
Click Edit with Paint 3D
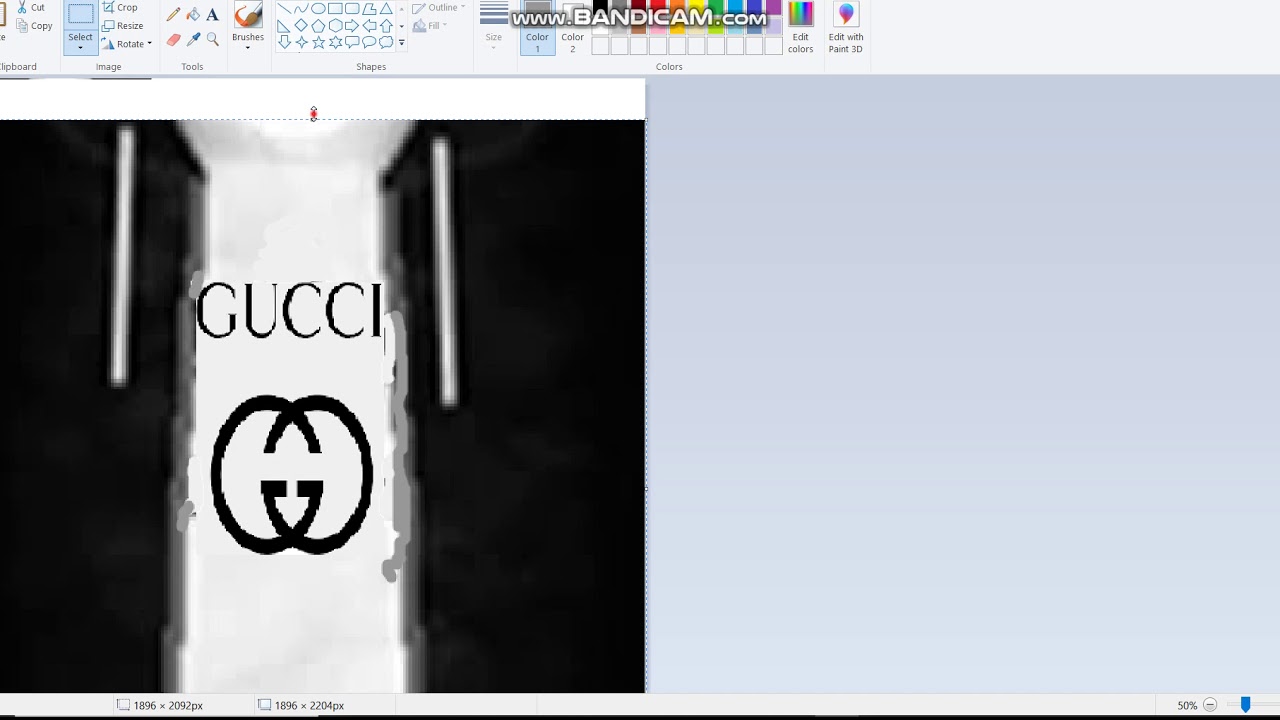pyautogui.click(x=846, y=27)
